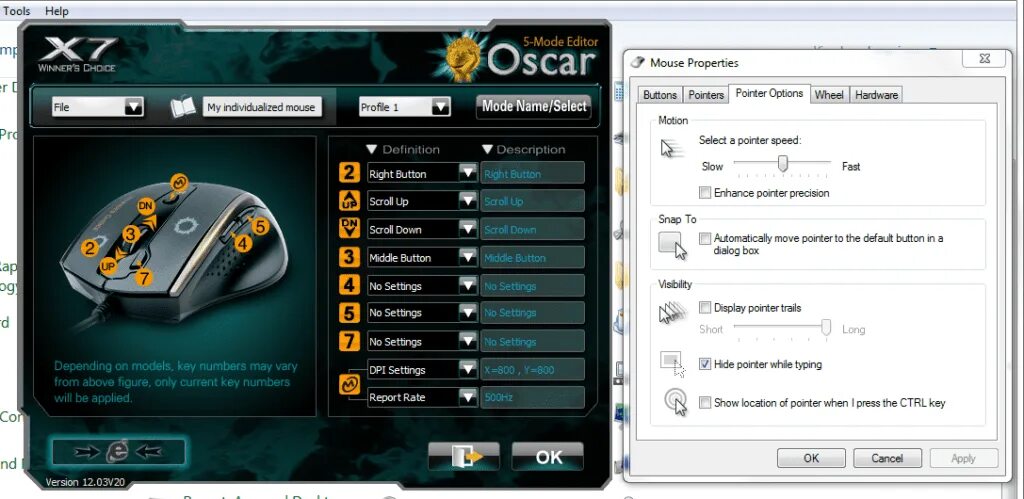Expand the Scroll Up definition dropdown

468,201
